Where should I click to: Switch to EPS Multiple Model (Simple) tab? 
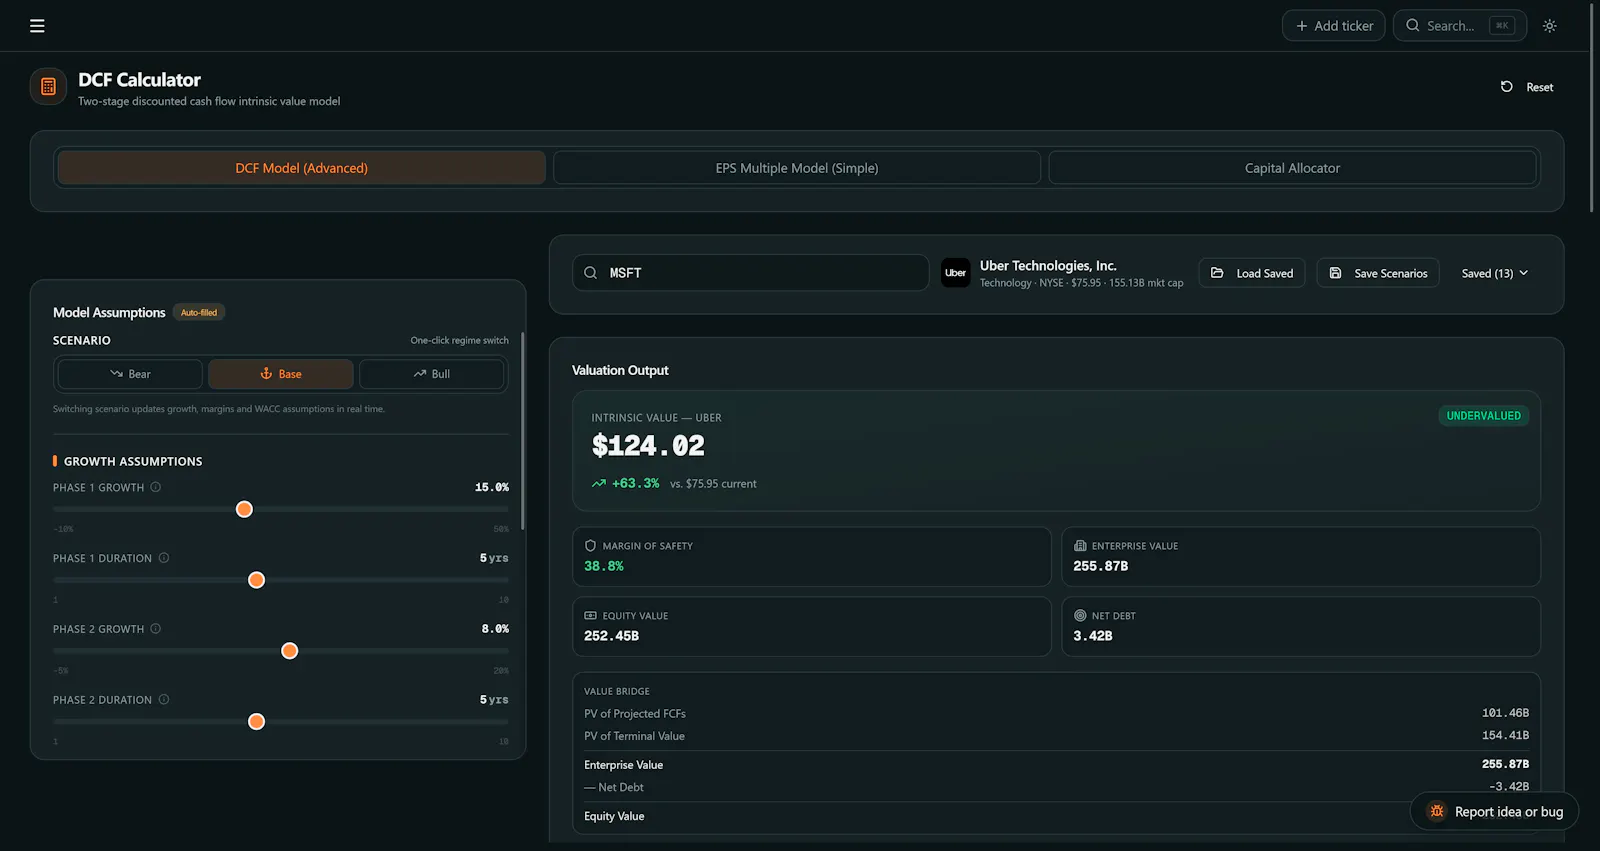click(x=797, y=168)
